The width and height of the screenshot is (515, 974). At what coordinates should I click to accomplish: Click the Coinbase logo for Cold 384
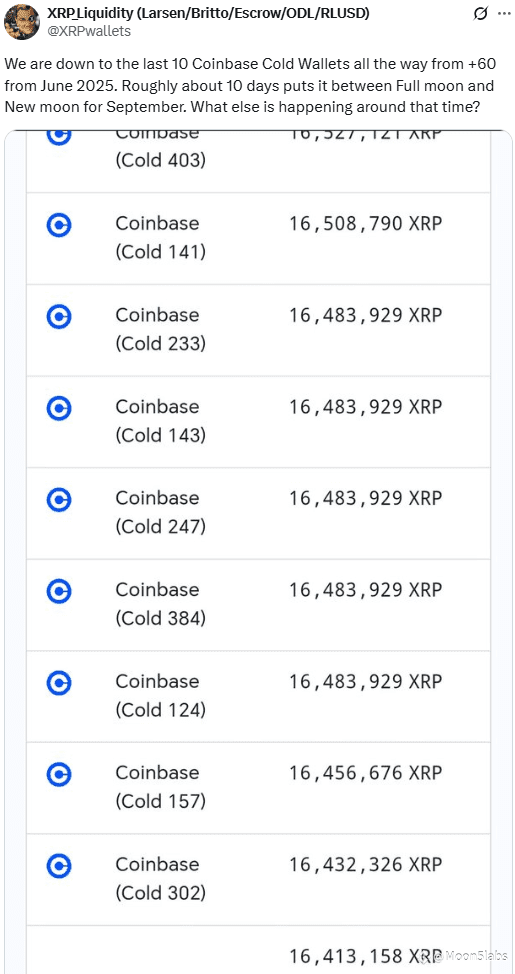pyautogui.click(x=59, y=591)
